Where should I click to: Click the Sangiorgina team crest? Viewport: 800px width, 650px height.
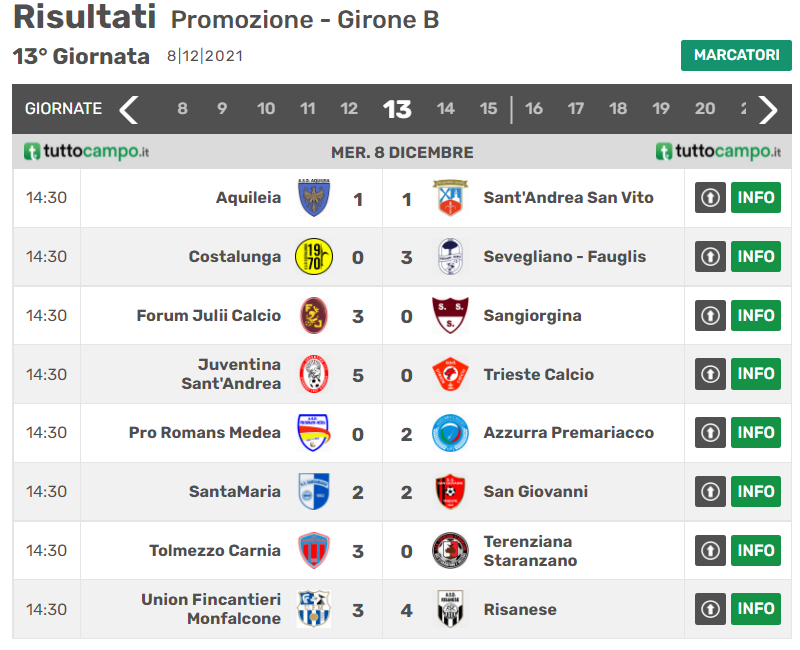tap(450, 316)
